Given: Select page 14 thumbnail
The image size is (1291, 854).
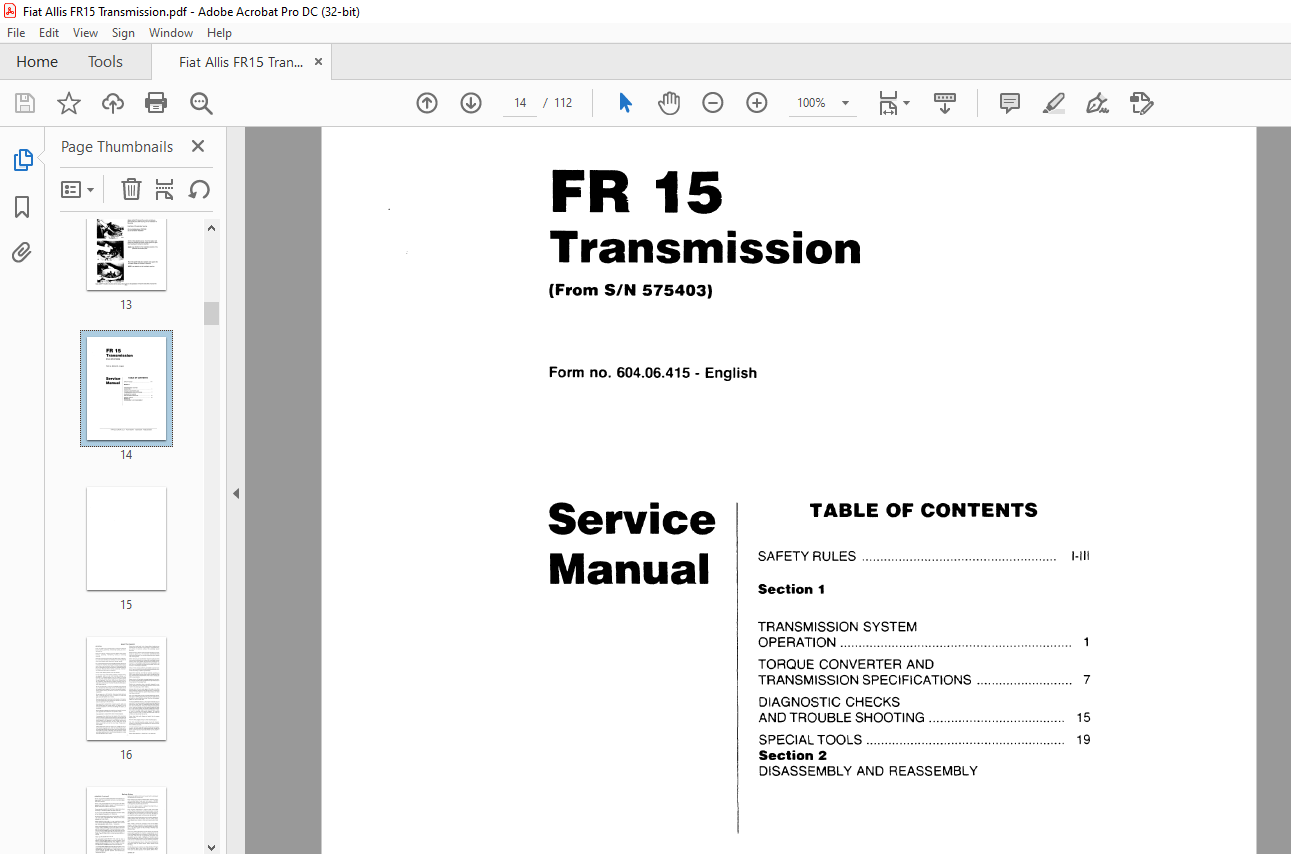Looking at the screenshot, I should (x=126, y=389).
